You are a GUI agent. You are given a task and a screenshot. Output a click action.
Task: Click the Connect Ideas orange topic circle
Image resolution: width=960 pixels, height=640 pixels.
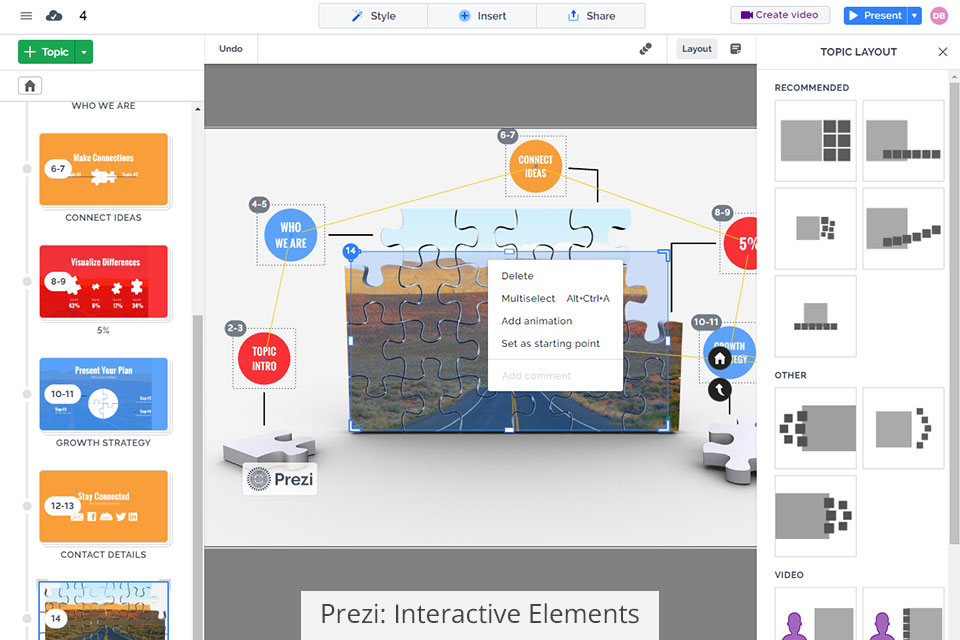[x=536, y=167]
